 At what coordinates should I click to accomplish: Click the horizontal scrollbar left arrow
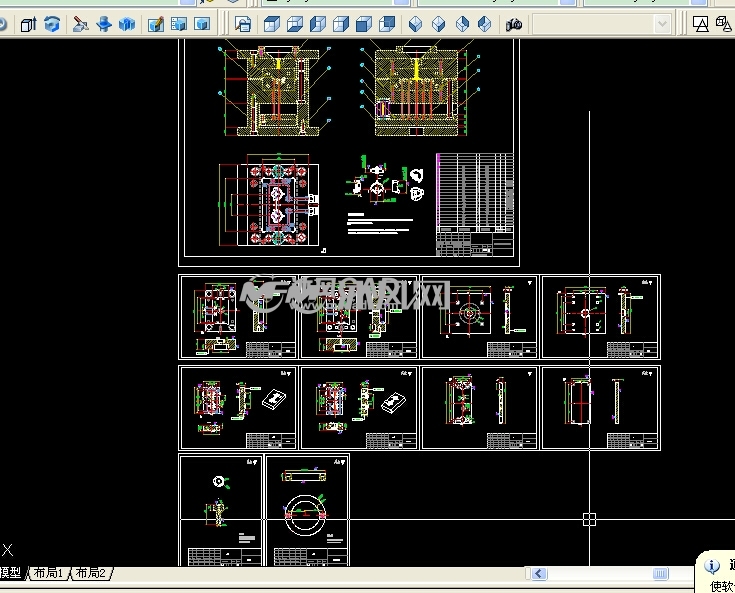point(539,573)
